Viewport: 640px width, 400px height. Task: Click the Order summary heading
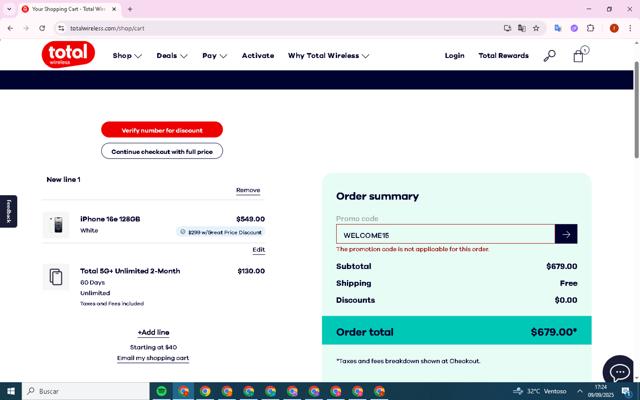coord(378,196)
